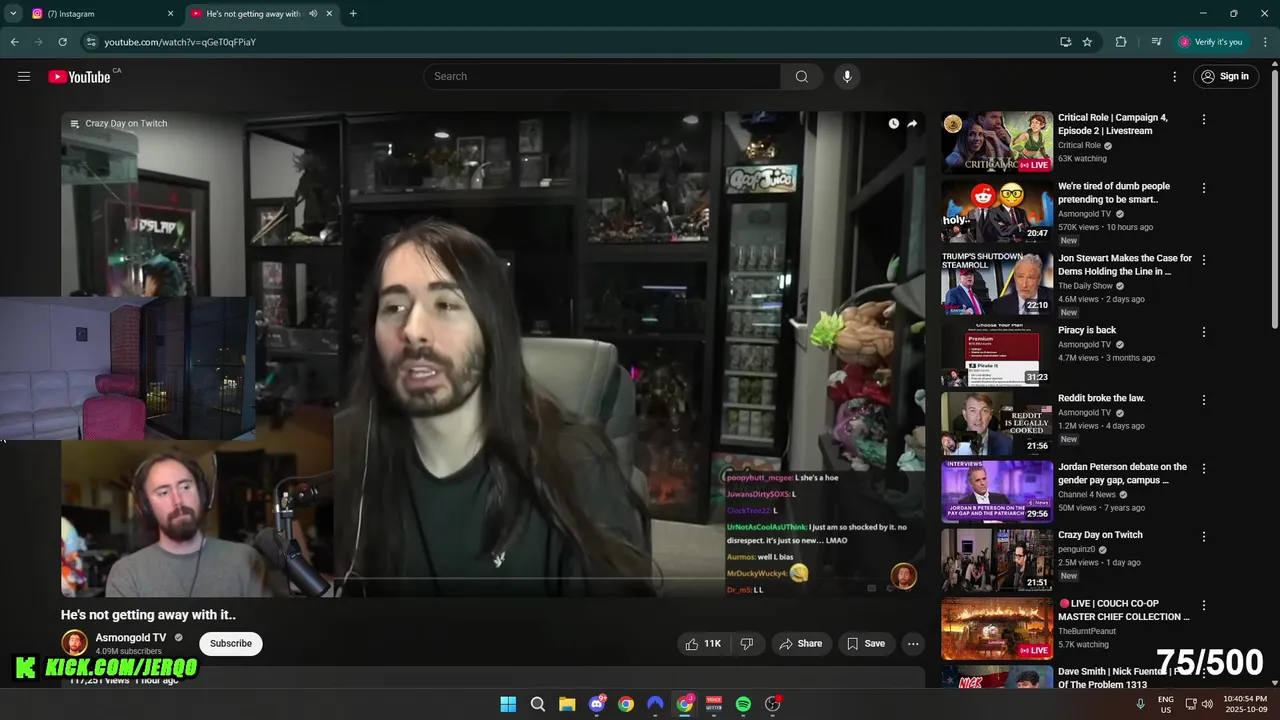The width and height of the screenshot is (1280, 720).
Task: Open 'Piracy is back' video
Action: 1087,330
